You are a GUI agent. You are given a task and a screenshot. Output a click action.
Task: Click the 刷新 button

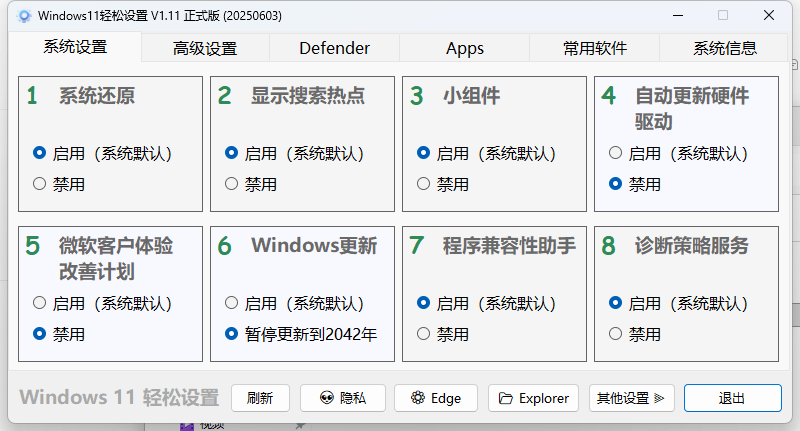coord(260,398)
